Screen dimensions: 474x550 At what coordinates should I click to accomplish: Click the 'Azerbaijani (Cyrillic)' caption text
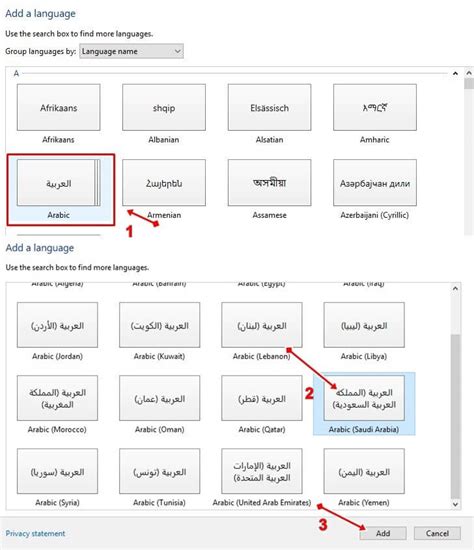tap(375, 215)
